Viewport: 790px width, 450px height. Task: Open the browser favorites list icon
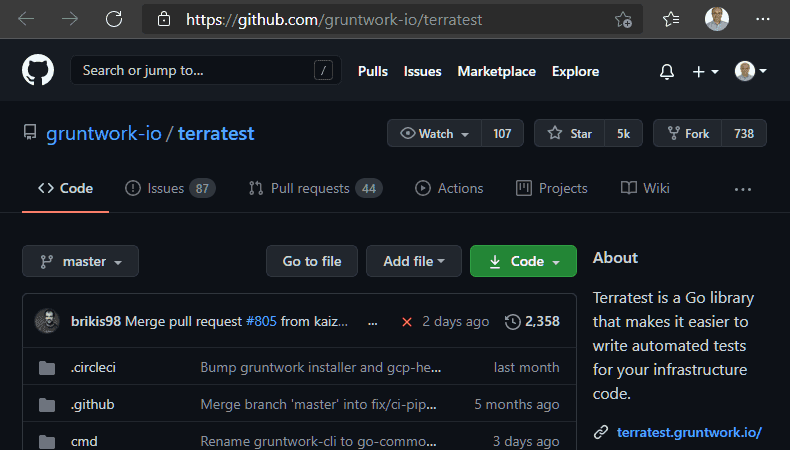click(671, 19)
